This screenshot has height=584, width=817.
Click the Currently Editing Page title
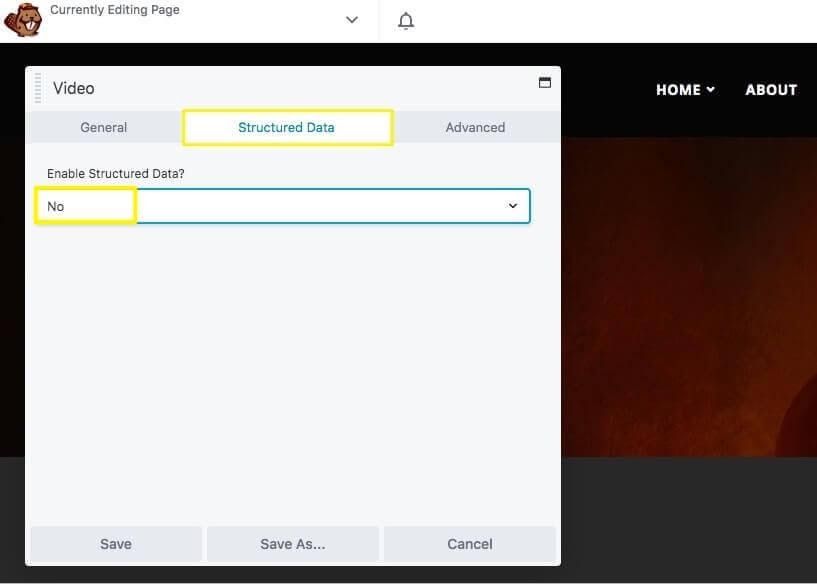tap(115, 10)
